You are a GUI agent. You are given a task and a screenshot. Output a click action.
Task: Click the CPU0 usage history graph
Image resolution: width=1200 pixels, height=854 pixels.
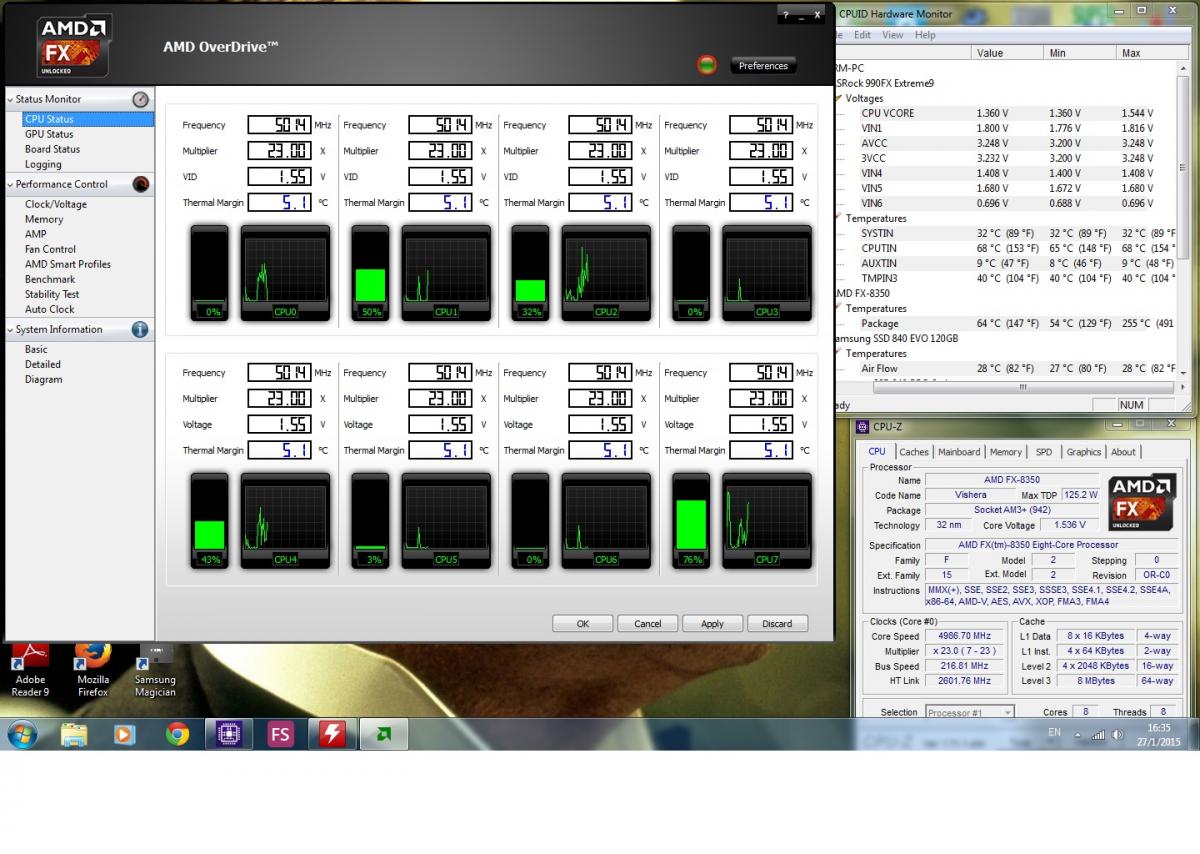pyautogui.click(x=285, y=273)
